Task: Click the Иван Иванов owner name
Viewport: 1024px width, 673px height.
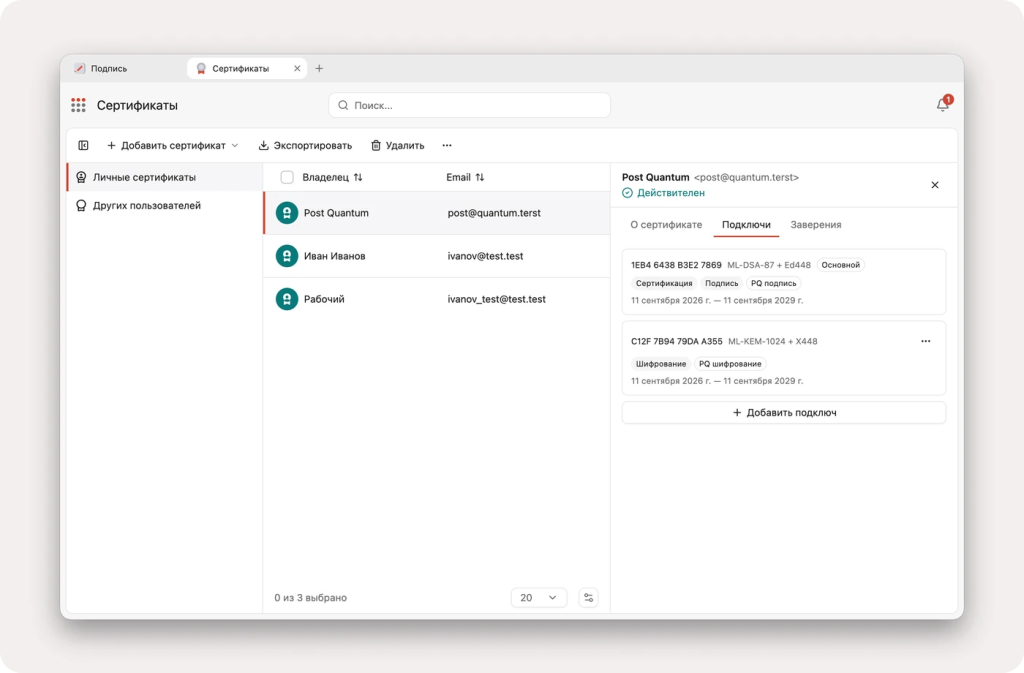Action: [x=334, y=256]
